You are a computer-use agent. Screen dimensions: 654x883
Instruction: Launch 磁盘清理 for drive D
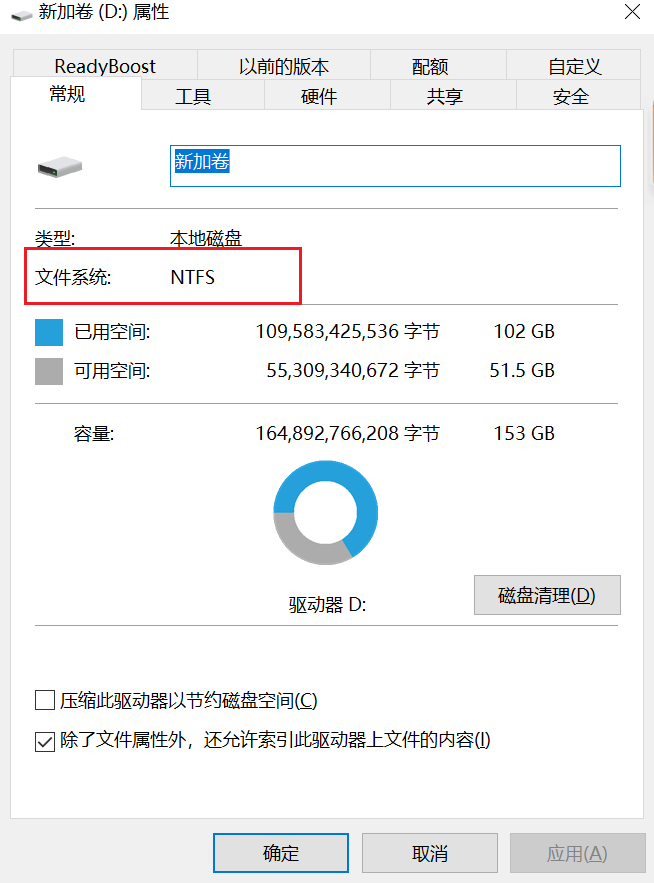point(547,595)
